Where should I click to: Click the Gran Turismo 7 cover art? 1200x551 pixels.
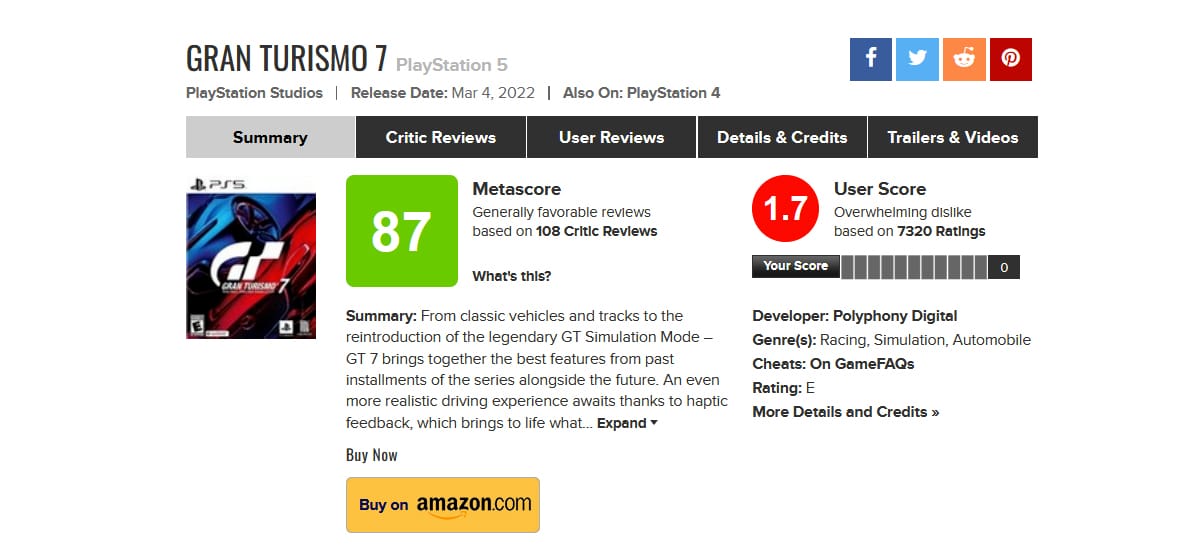click(x=251, y=259)
